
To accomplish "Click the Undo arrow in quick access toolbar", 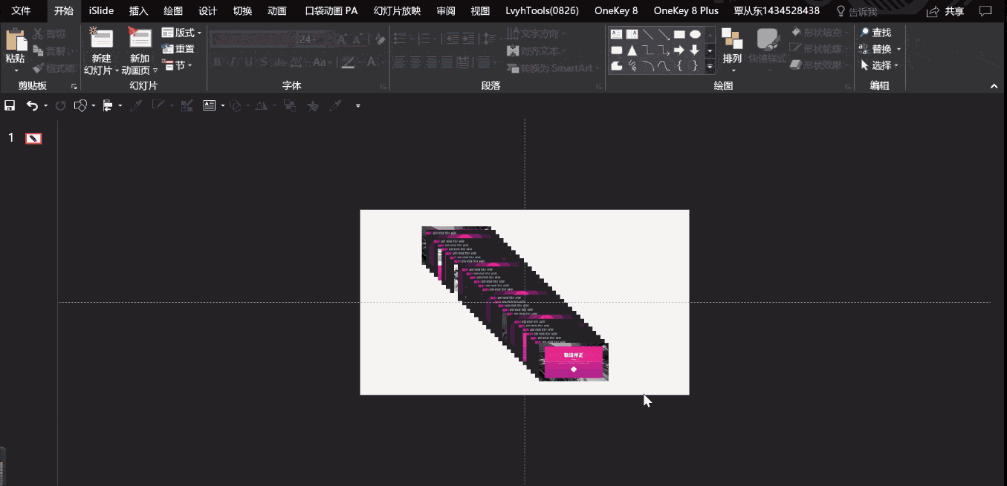I will 32,105.
